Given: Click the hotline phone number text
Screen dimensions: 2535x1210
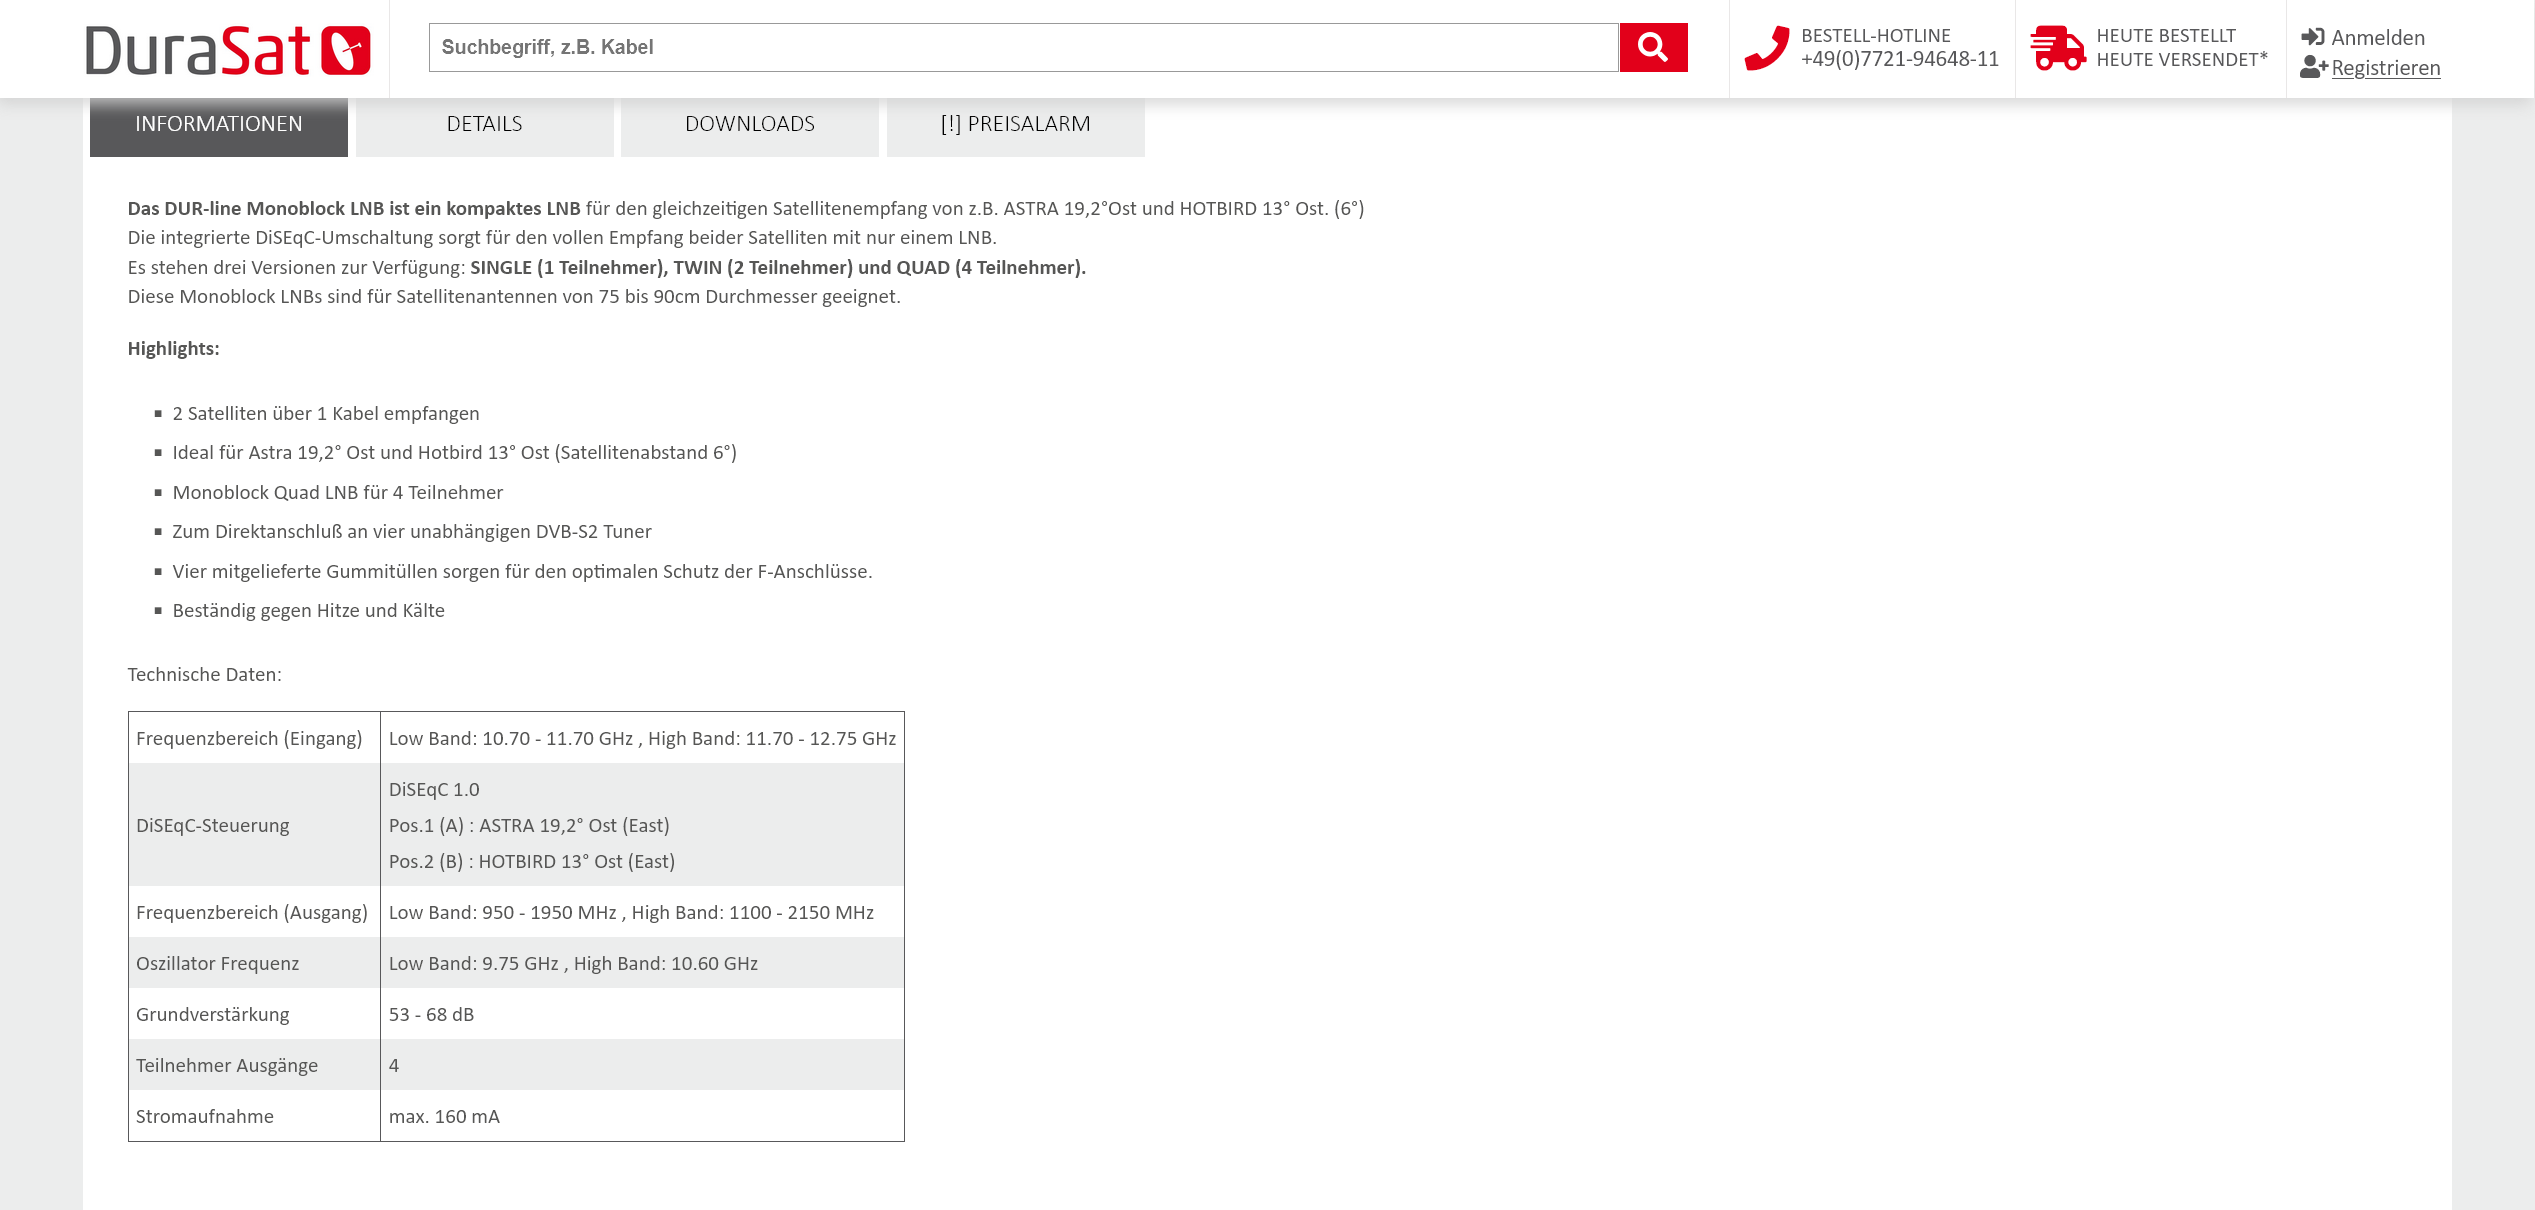Looking at the screenshot, I should point(1899,60).
